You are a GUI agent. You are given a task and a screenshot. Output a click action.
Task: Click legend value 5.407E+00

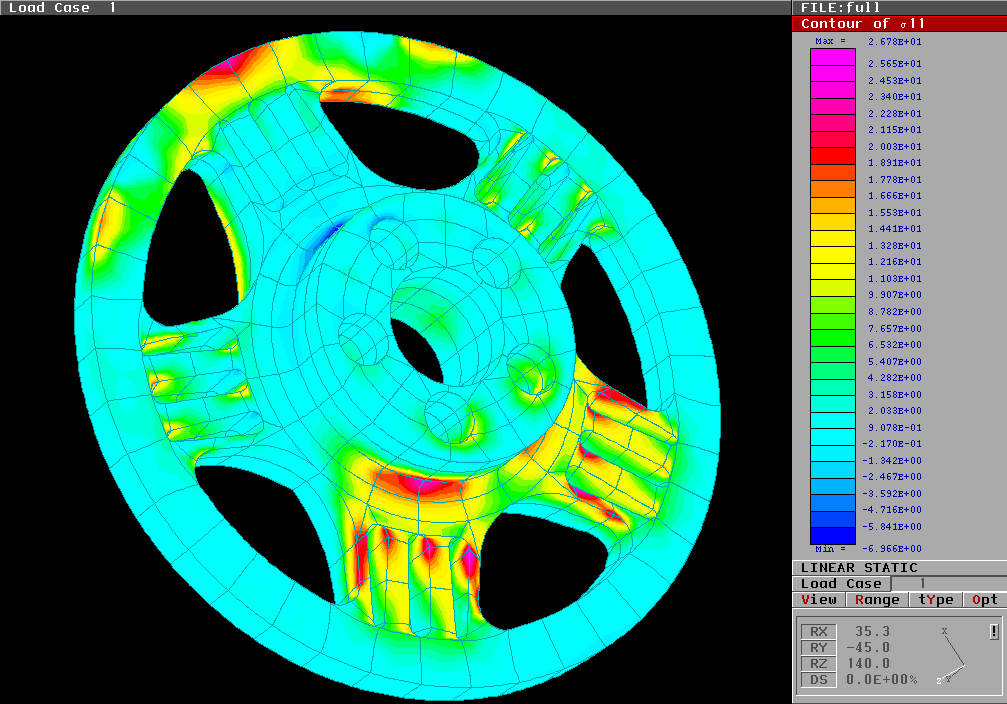pos(895,362)
